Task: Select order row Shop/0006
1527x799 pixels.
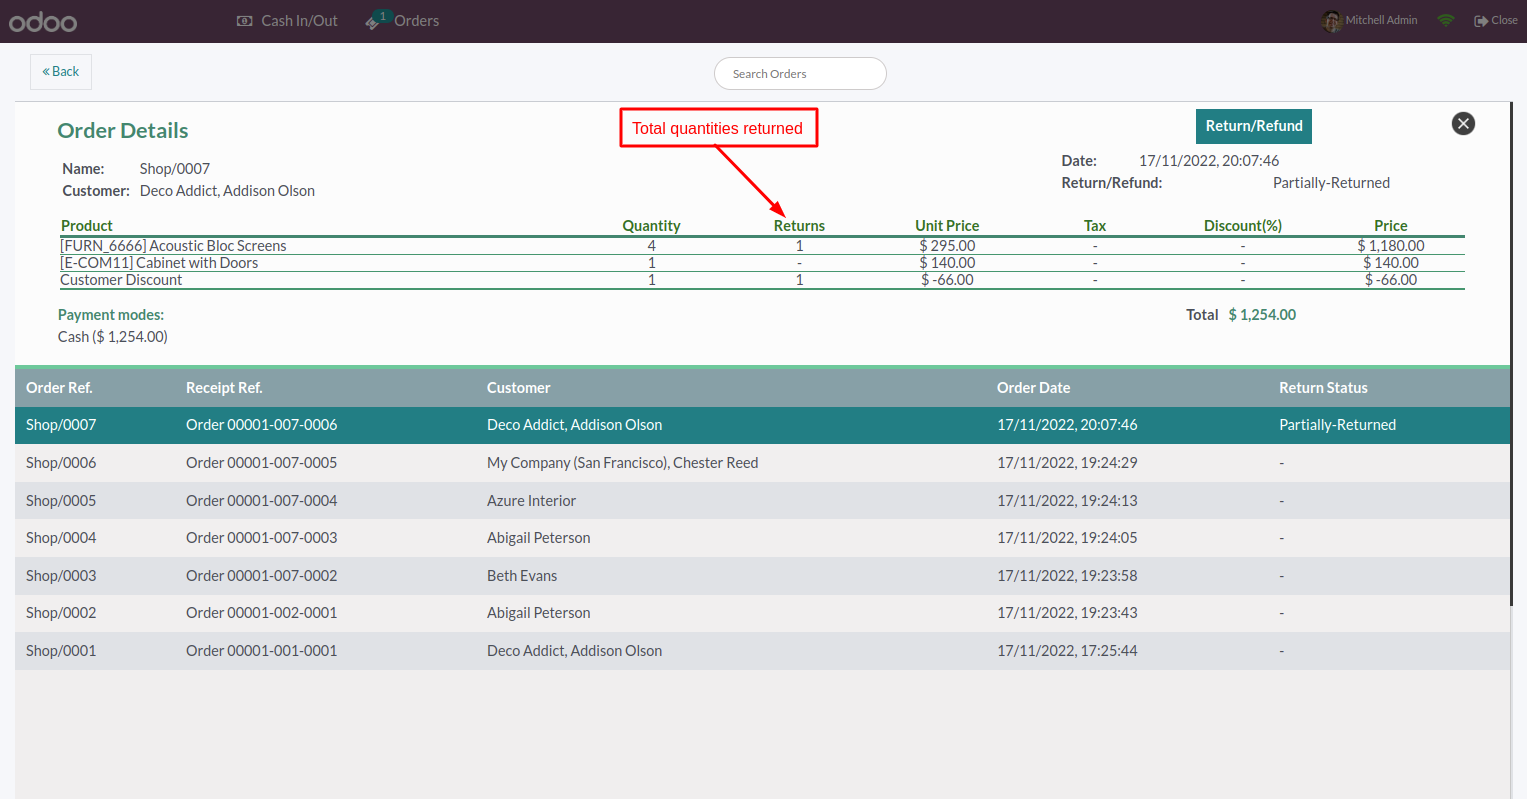Action: coord(762,463)
